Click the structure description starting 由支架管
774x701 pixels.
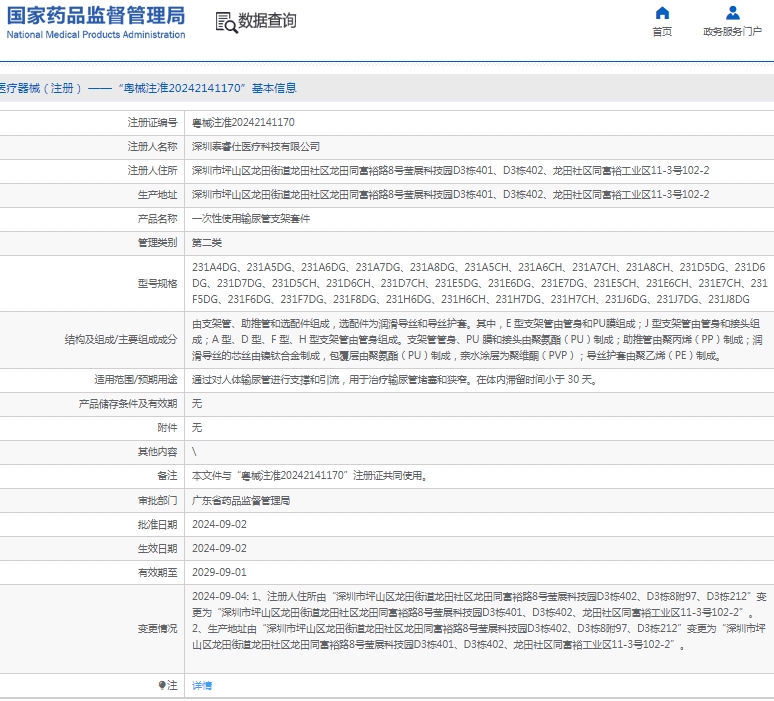(x=477, y=340)
